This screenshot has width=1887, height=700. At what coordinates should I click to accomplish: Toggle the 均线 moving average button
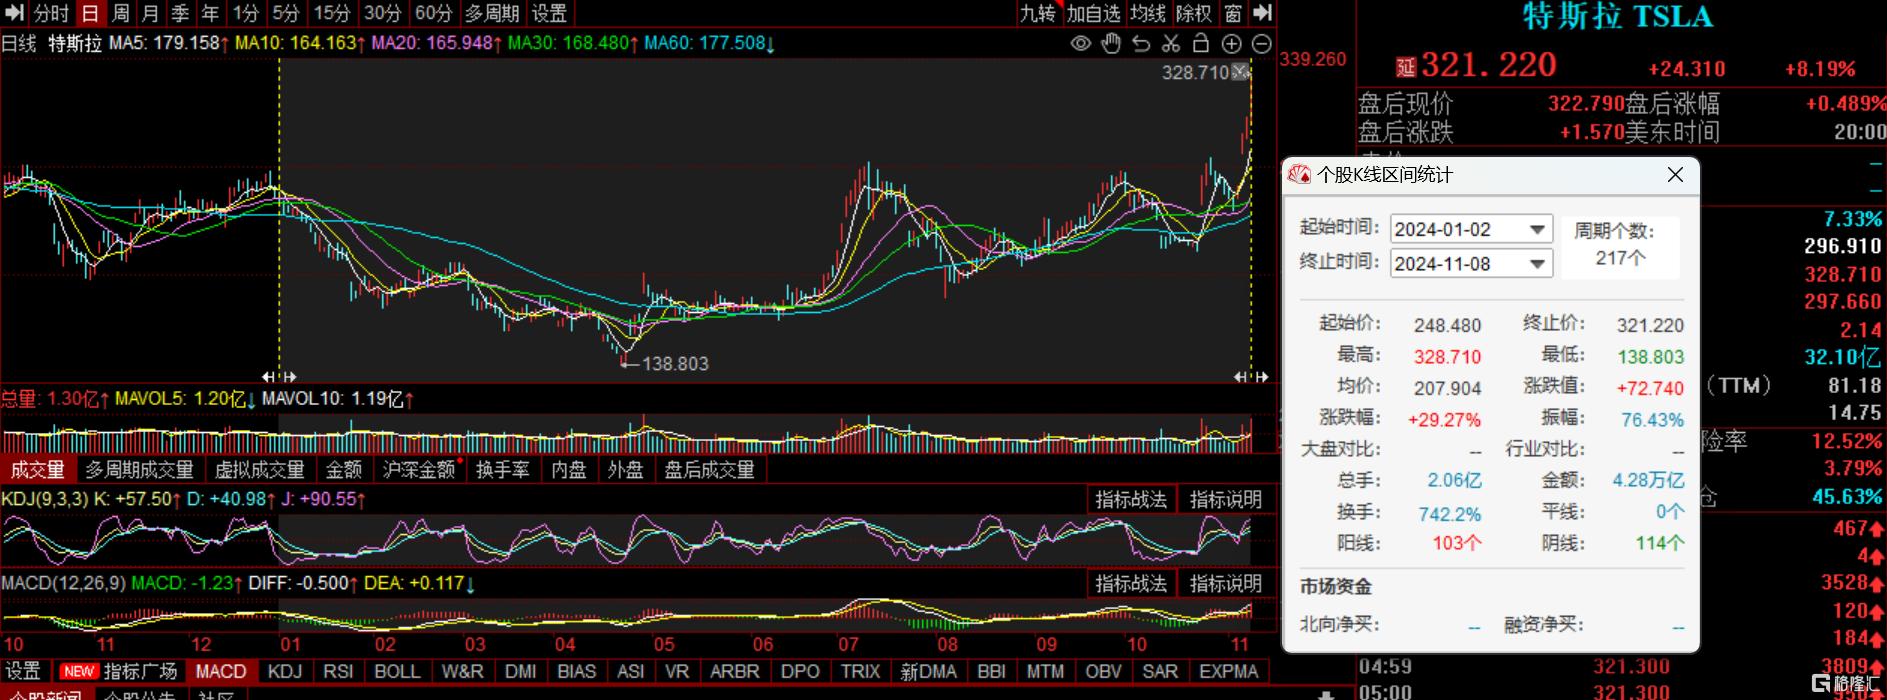[x=1148, y=13]
